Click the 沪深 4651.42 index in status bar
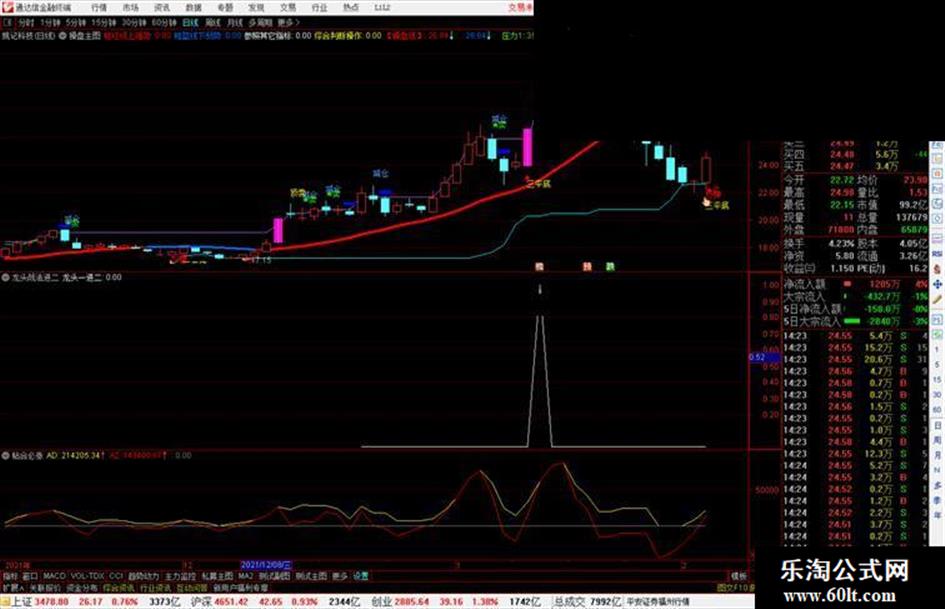 [219, 602]
